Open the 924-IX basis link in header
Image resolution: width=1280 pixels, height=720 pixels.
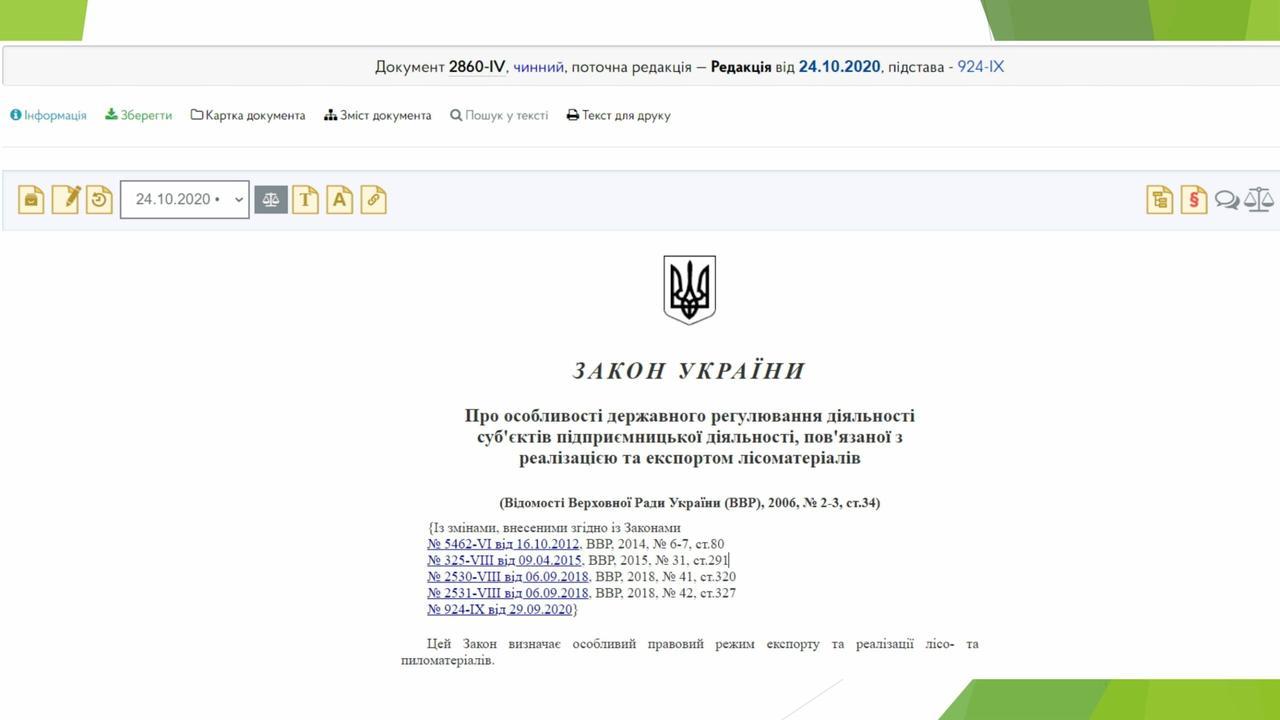(980, 67)
